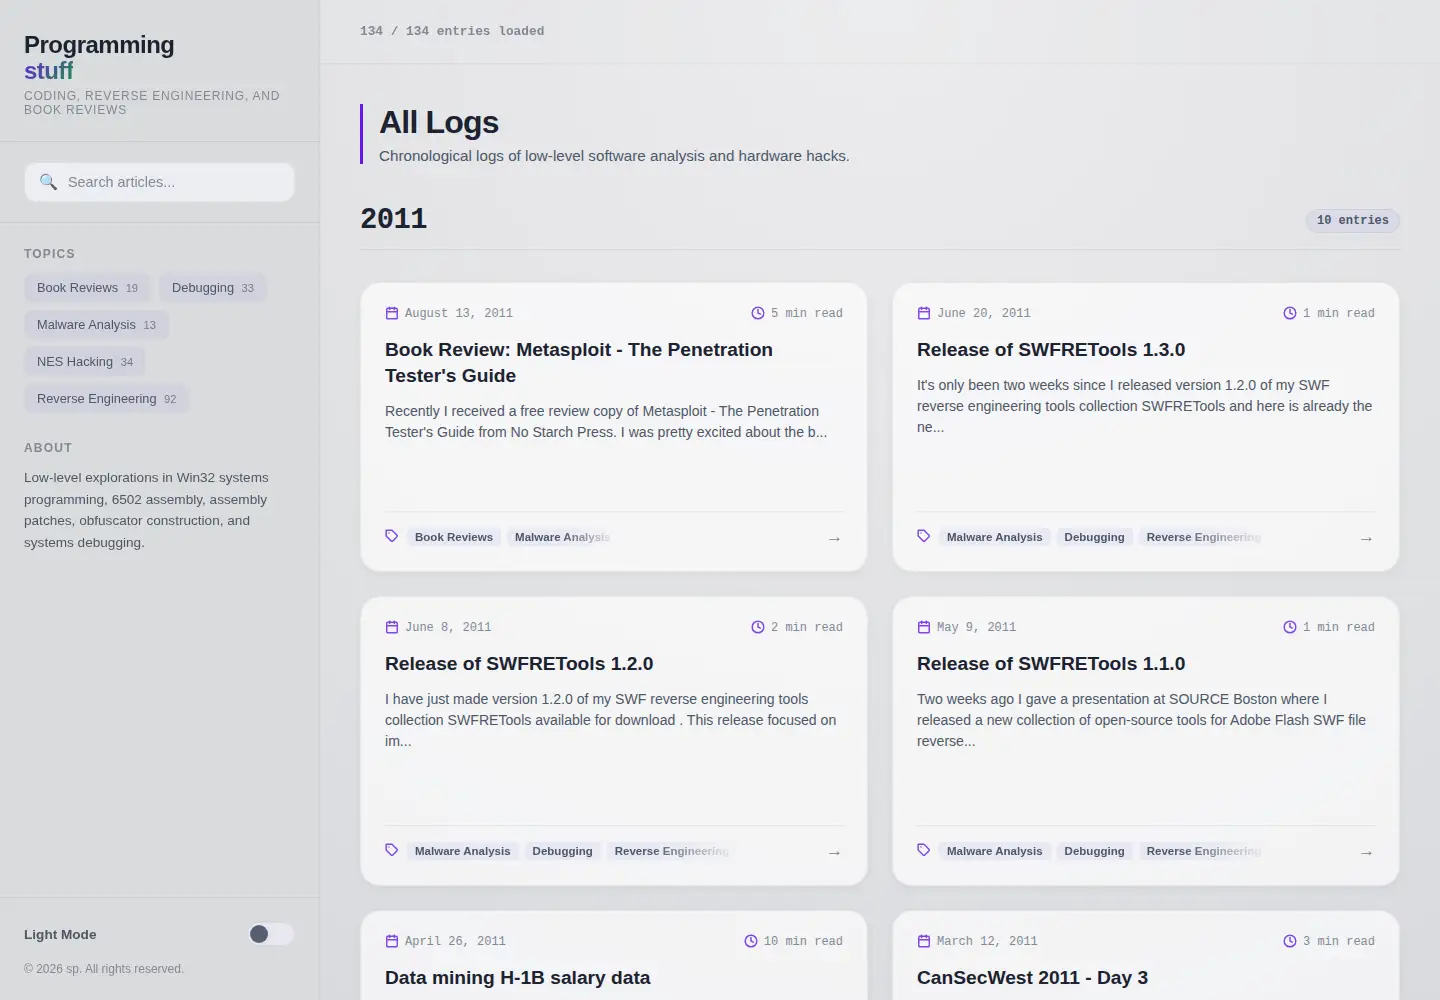This screenshot has width=1440, height=1000.
Task: Click arrow on Metasploit book review card
Action: [834, 539]
